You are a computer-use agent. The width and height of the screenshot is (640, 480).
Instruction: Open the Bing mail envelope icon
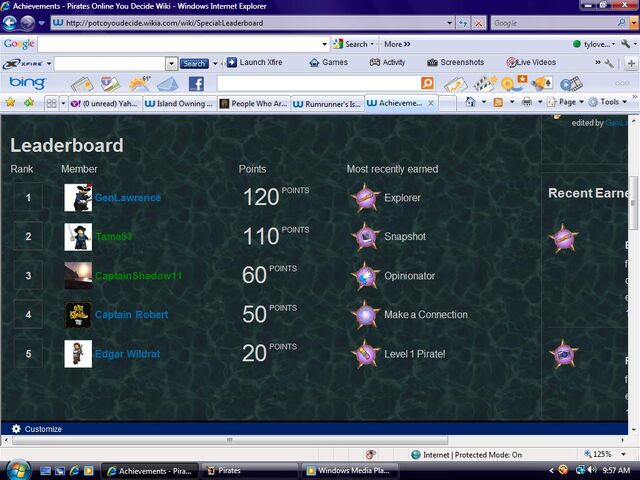(x=168, y=84)
